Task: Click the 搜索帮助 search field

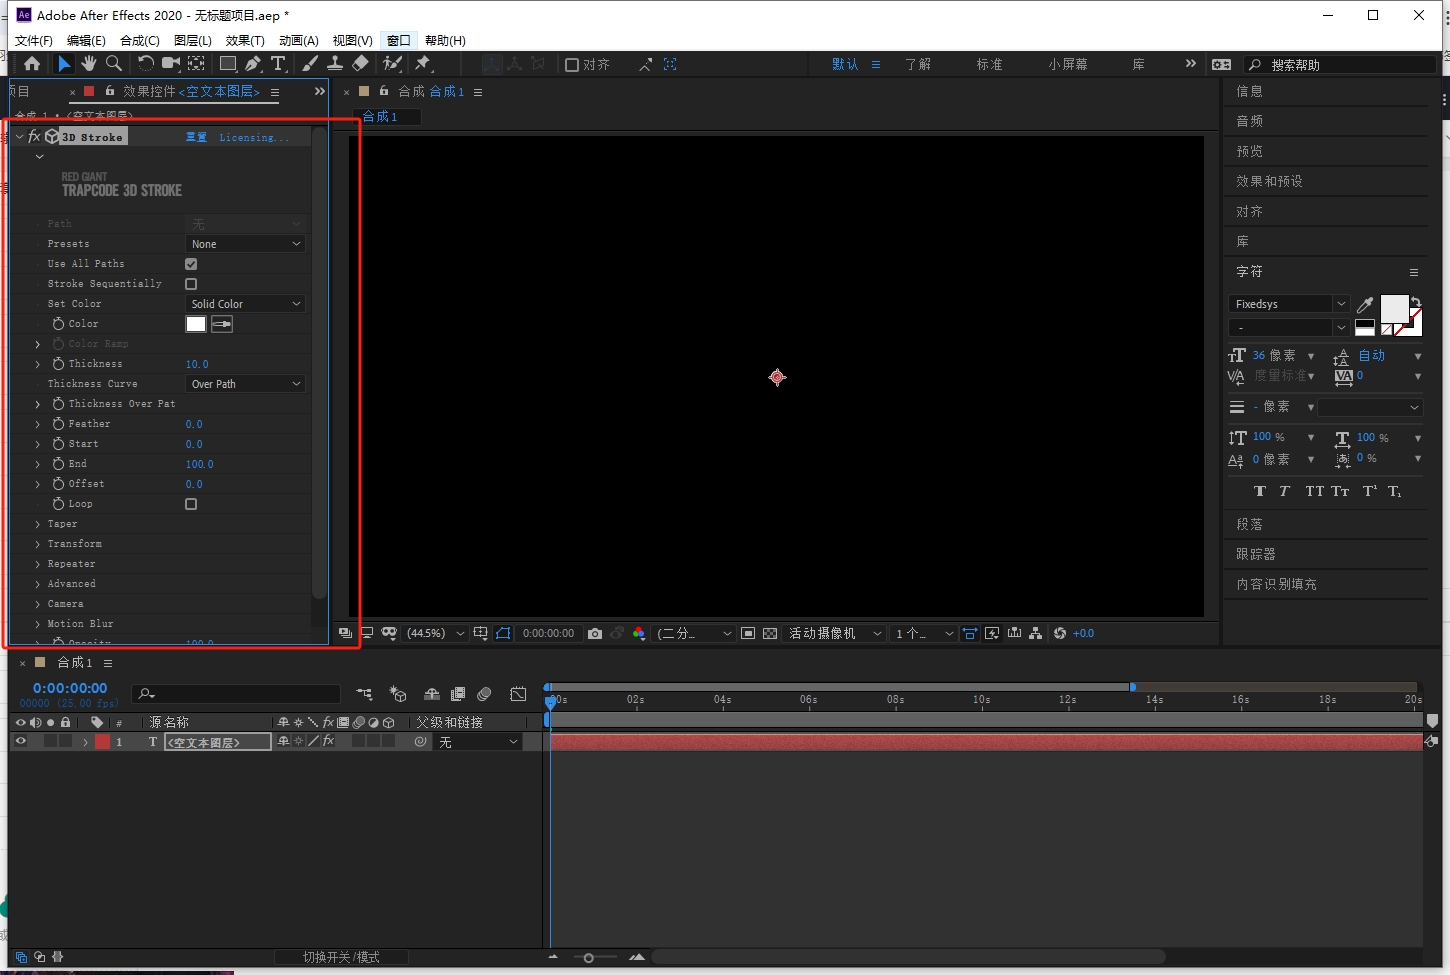Action: point(1340,64)
